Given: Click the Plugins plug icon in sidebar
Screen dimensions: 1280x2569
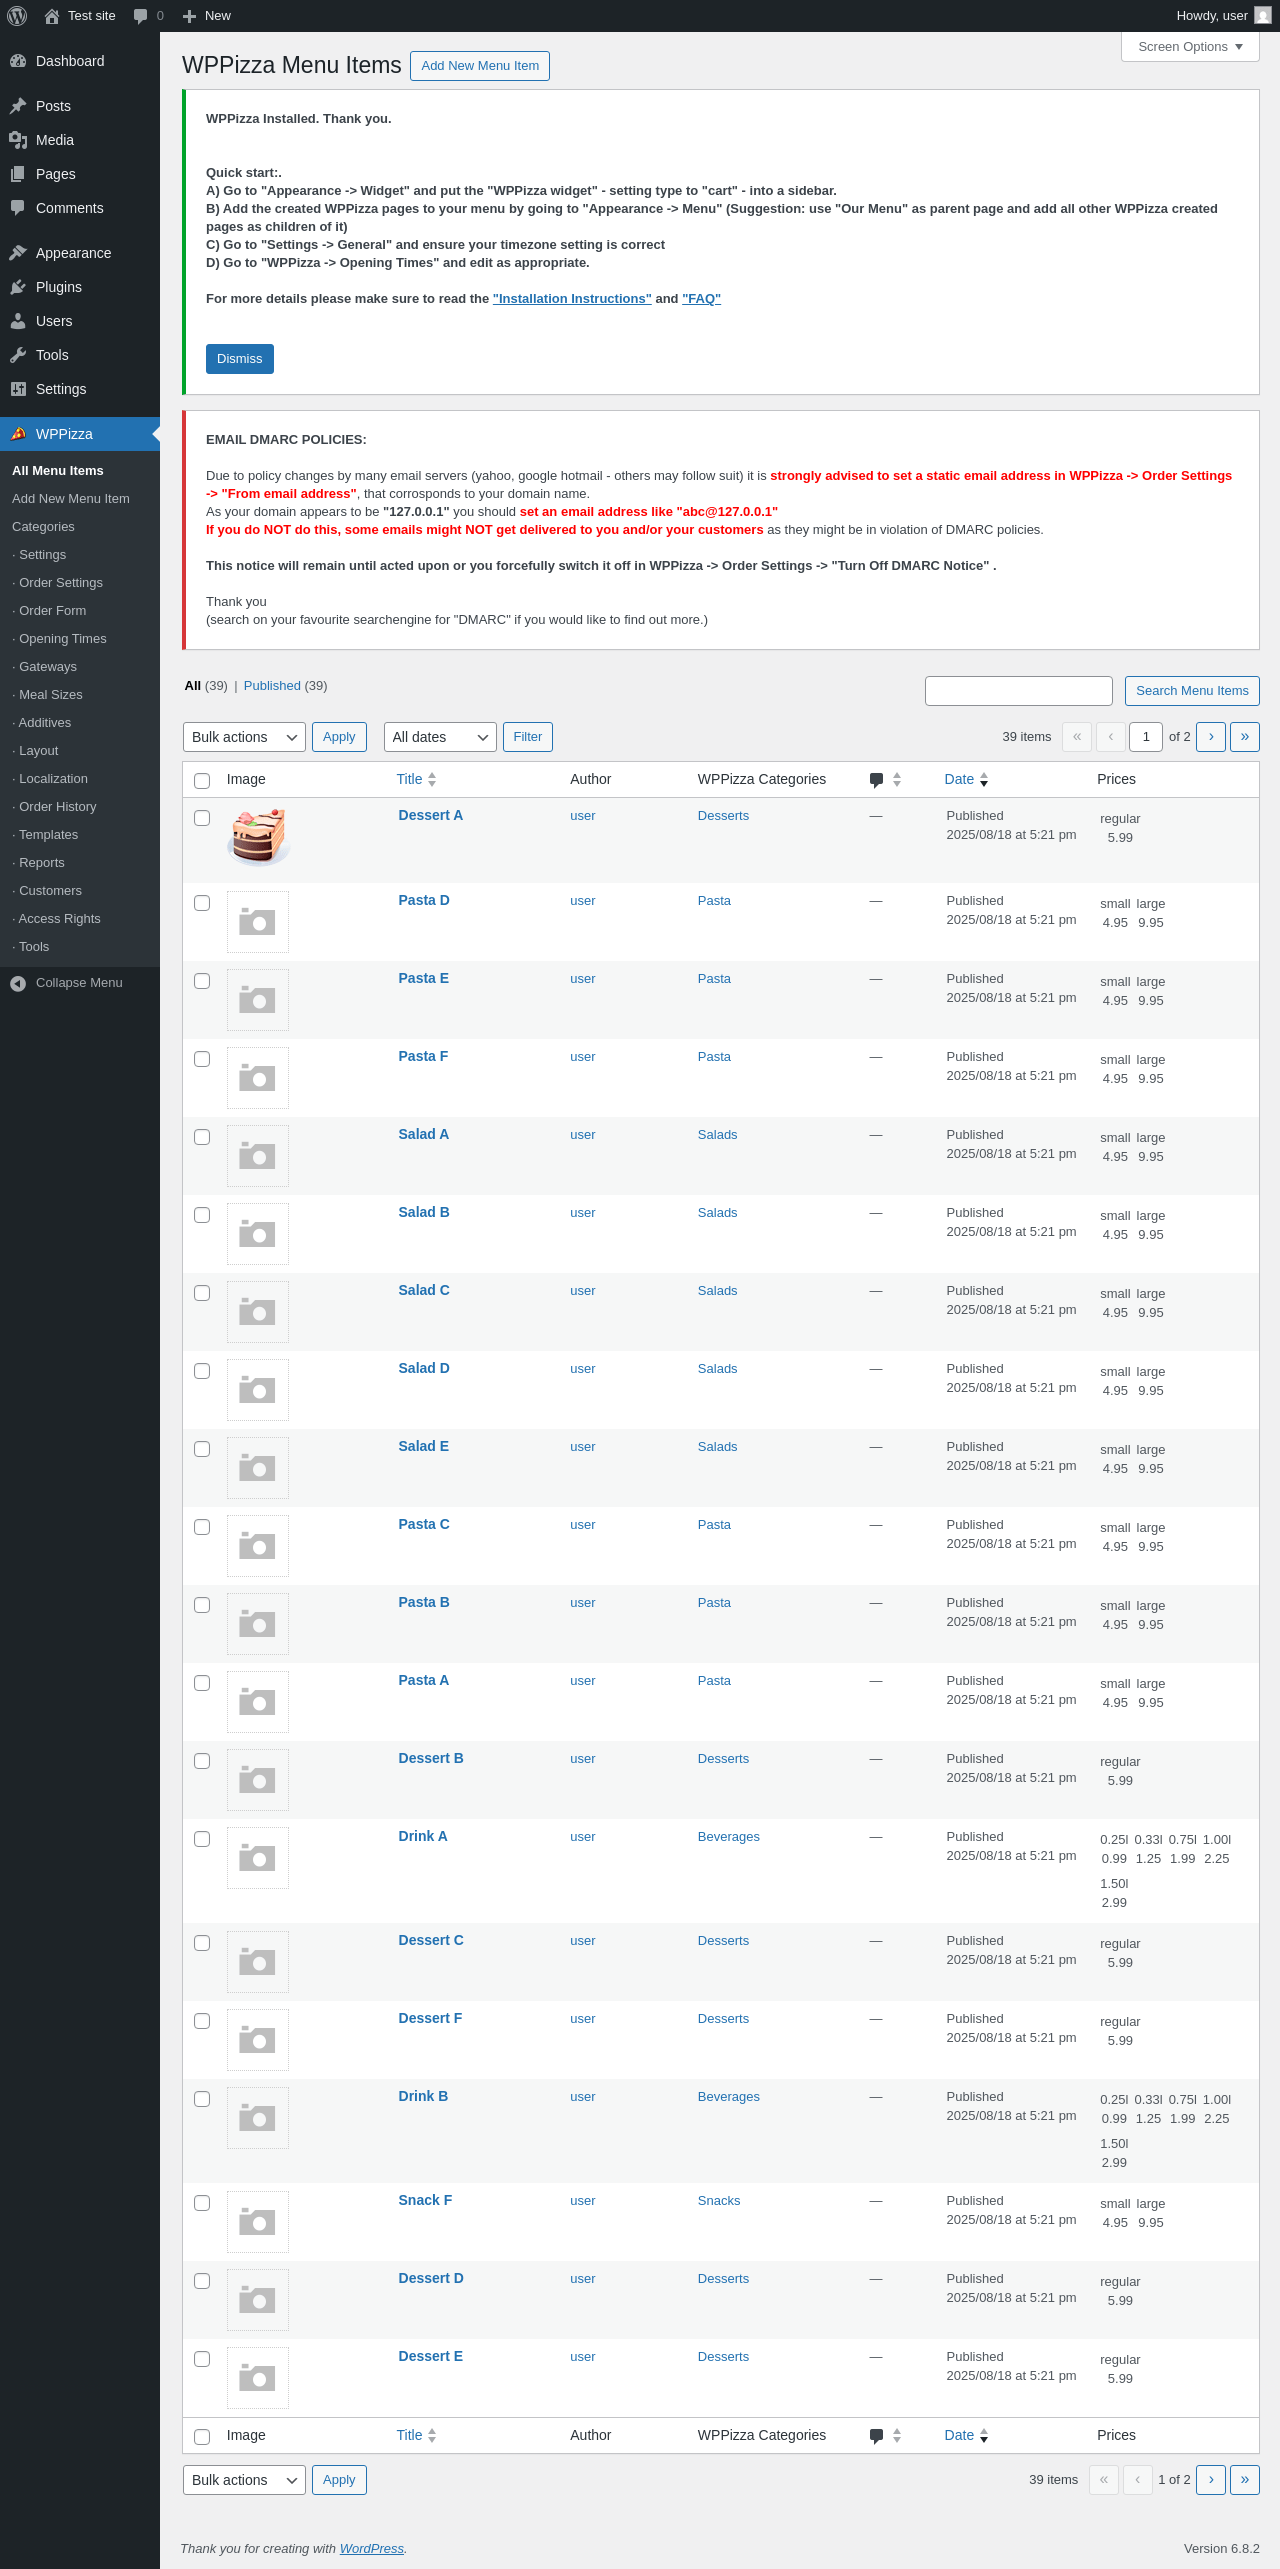Looking at the screenshot, I should 18,287.
